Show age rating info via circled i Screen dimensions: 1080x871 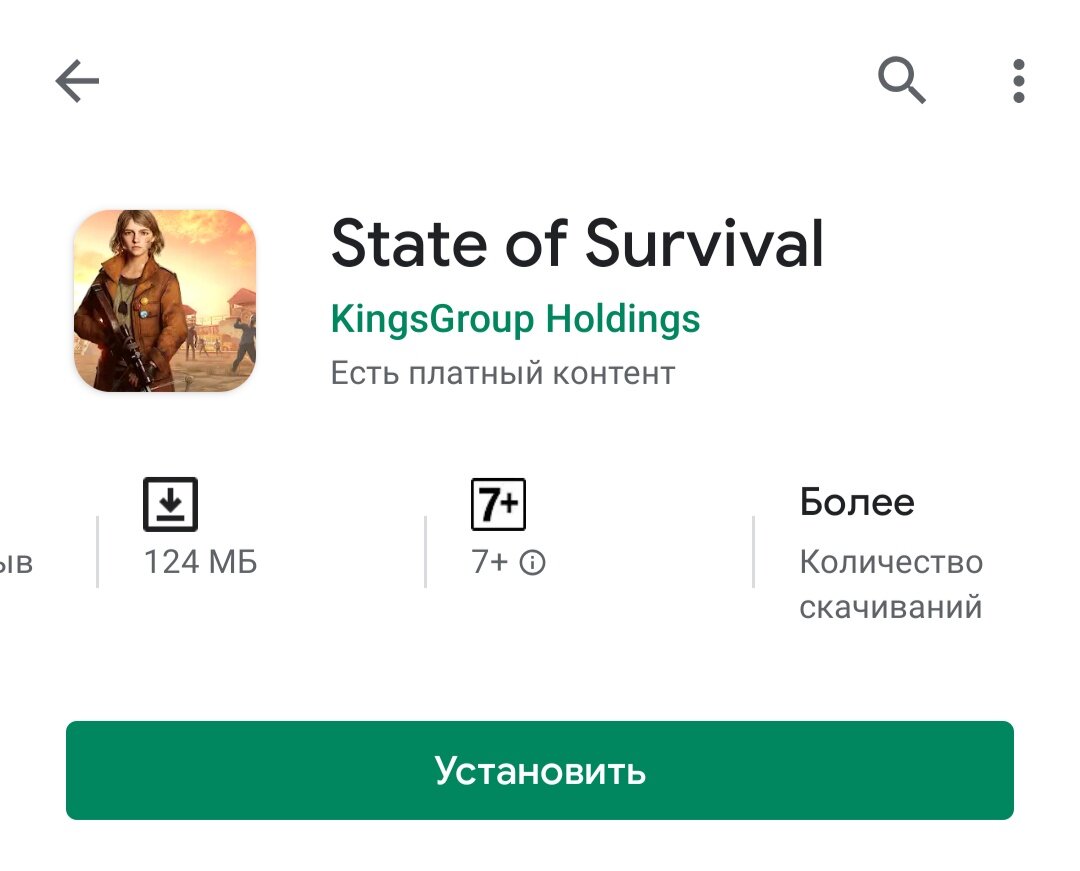click(x=532, y=563)
